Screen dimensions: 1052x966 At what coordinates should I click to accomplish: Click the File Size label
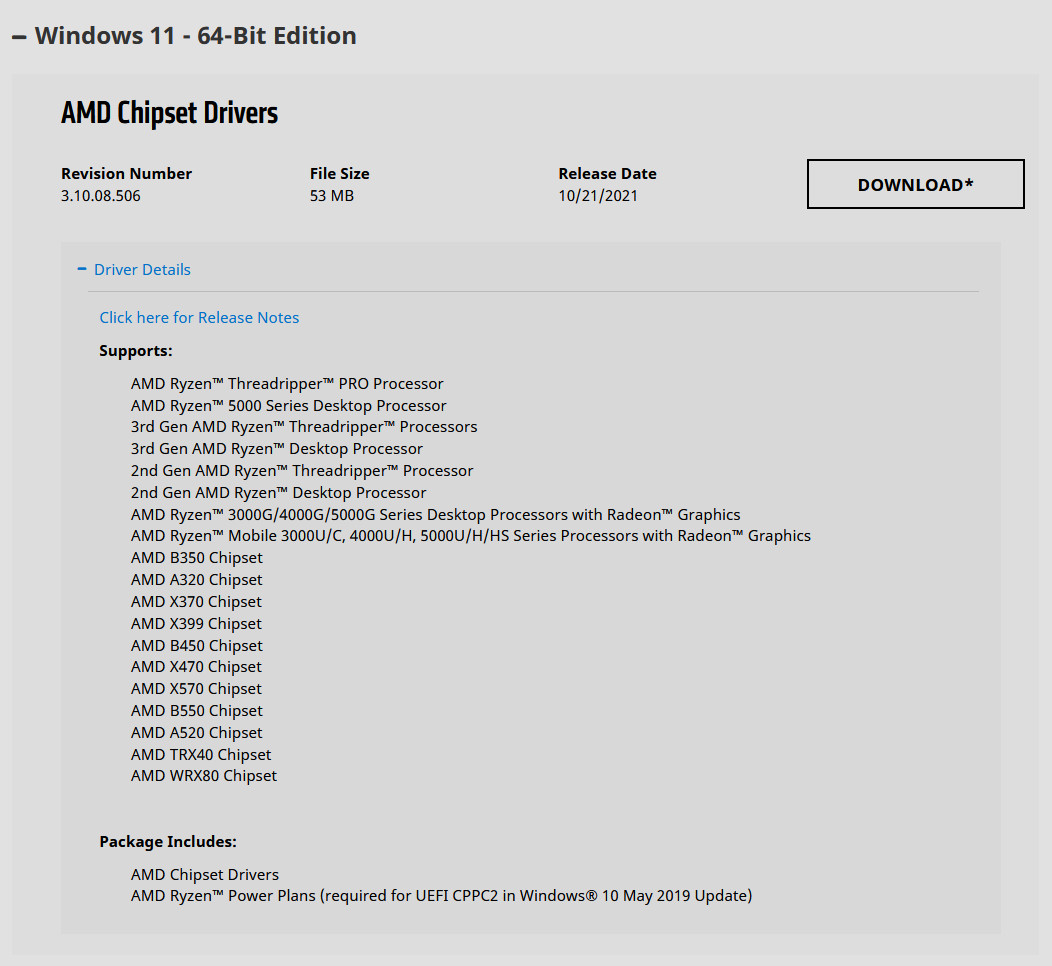click(x=339, y=174)
